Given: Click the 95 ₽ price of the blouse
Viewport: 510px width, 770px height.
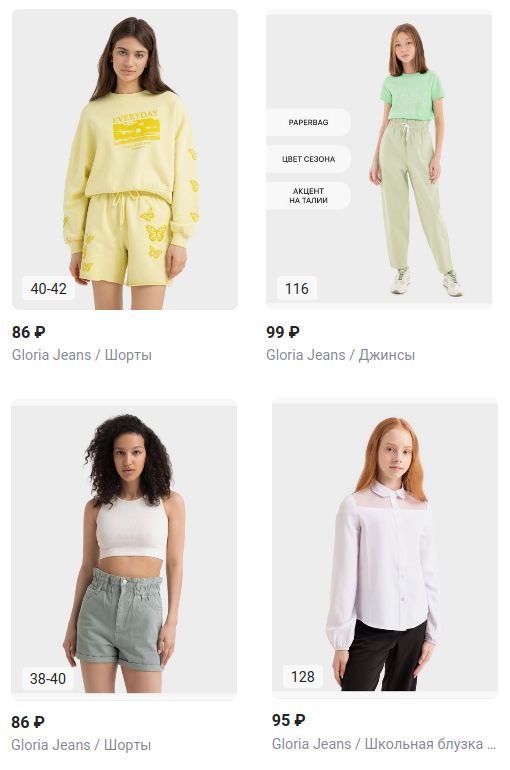Looking at the screenshot, I should tap(289, 720).
